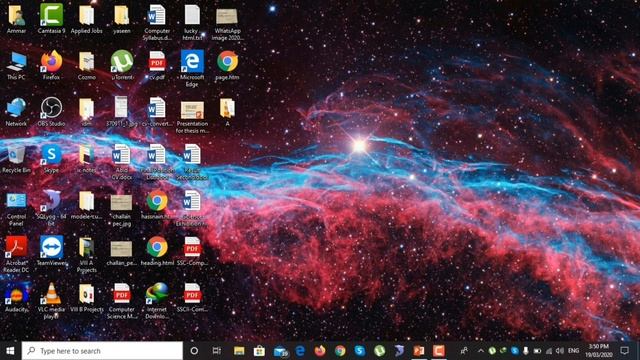This screenshot has height=360, width=640.
Task: Open the Mail app on the taskbar
Action: pyautogui.click(x=280, y=351)
